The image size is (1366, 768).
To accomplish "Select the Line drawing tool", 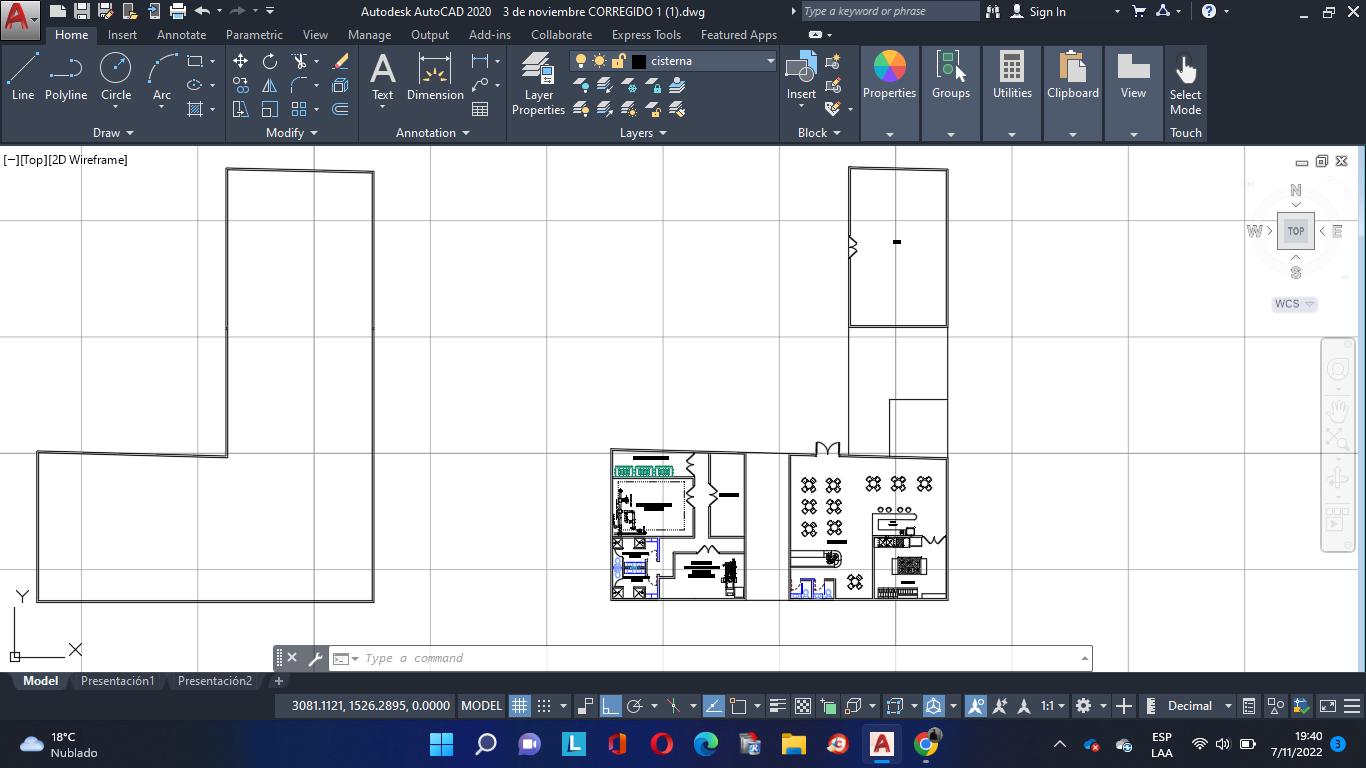I will click(x=23, y=78).
